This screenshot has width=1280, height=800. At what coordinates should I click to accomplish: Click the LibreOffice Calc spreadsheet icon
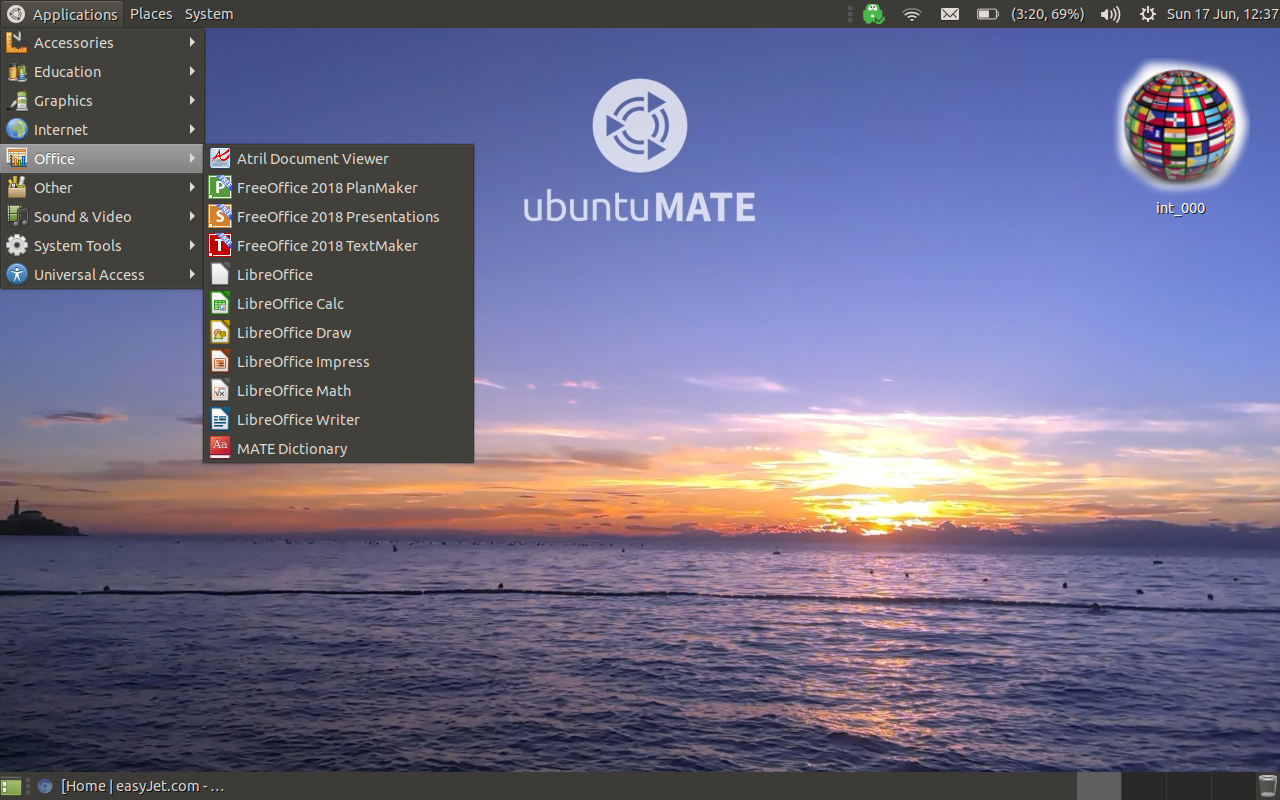pyautogui.click(x=220, y=304)
